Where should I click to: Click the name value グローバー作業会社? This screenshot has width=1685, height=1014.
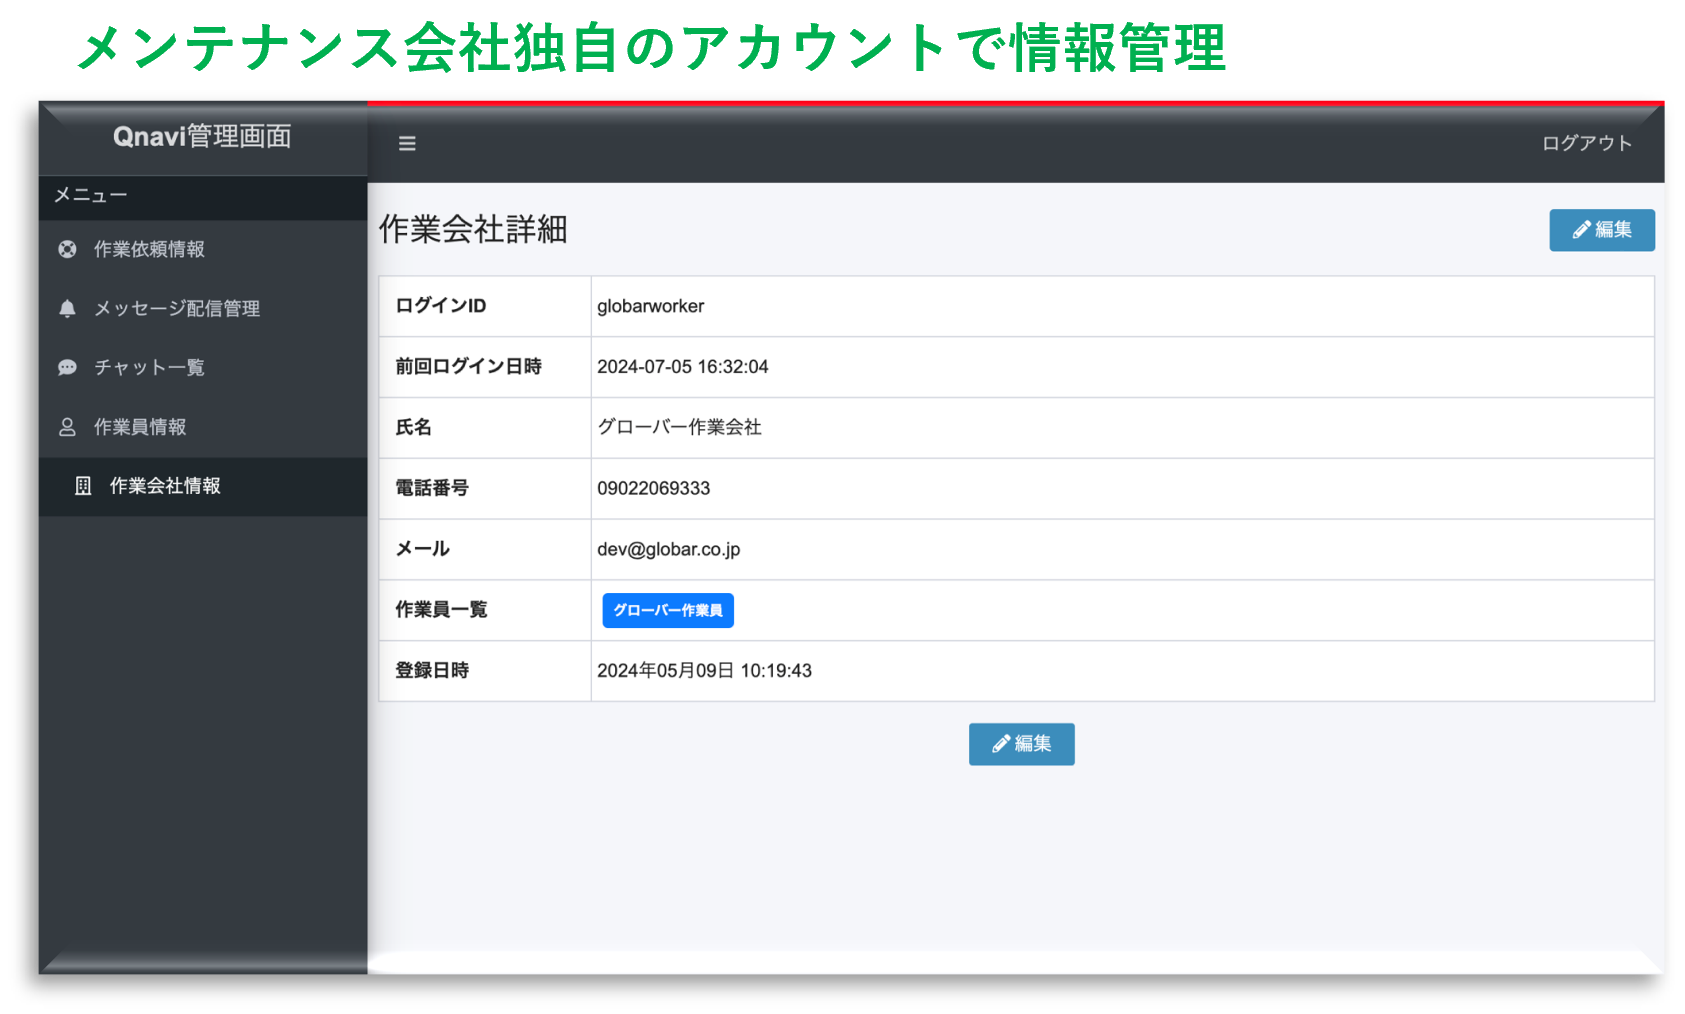[679, 427]
